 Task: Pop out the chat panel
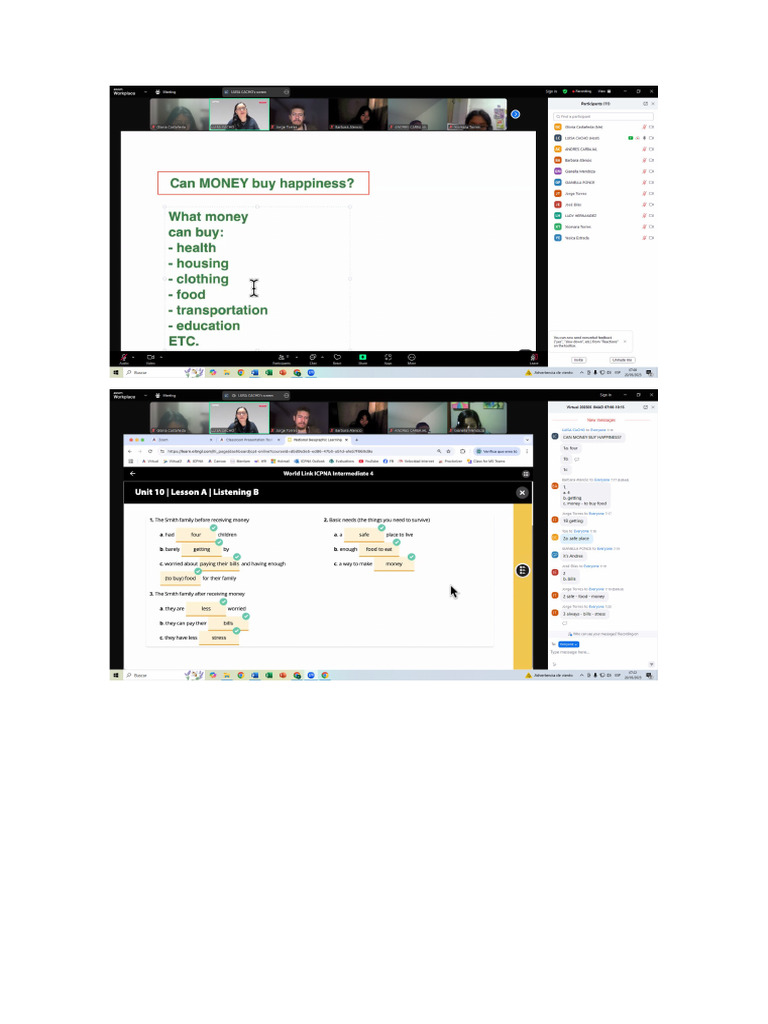(645, 407)
